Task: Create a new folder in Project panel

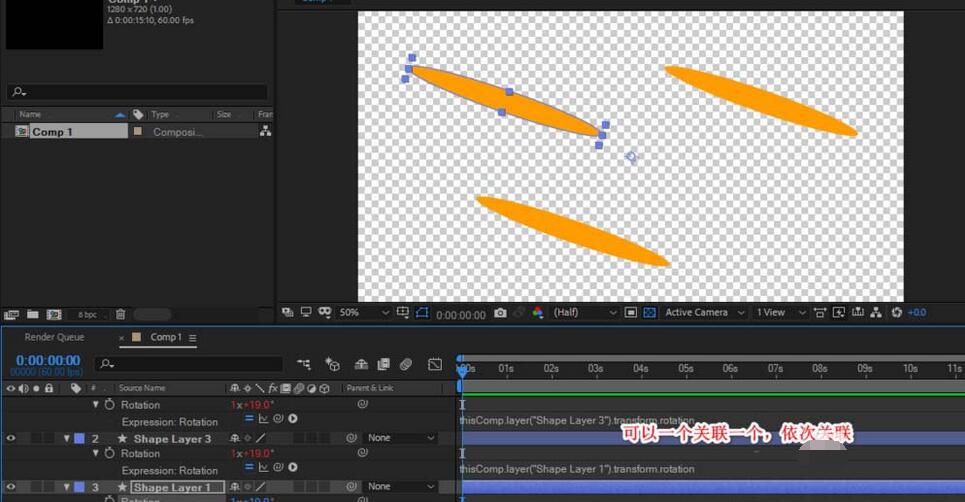Action: [32, 314]
